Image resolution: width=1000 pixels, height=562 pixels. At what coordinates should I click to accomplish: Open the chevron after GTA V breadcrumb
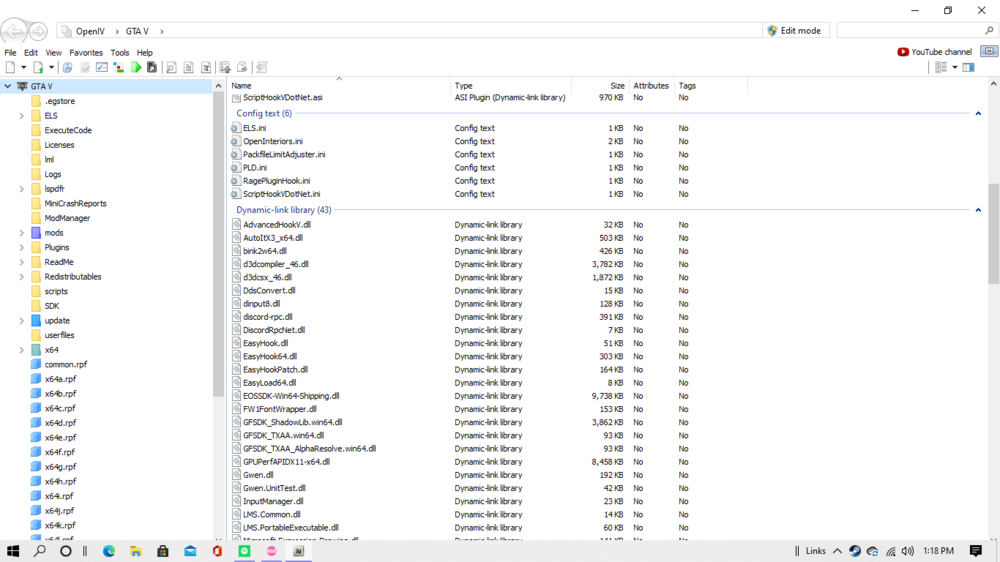click(x=162, y=31)
